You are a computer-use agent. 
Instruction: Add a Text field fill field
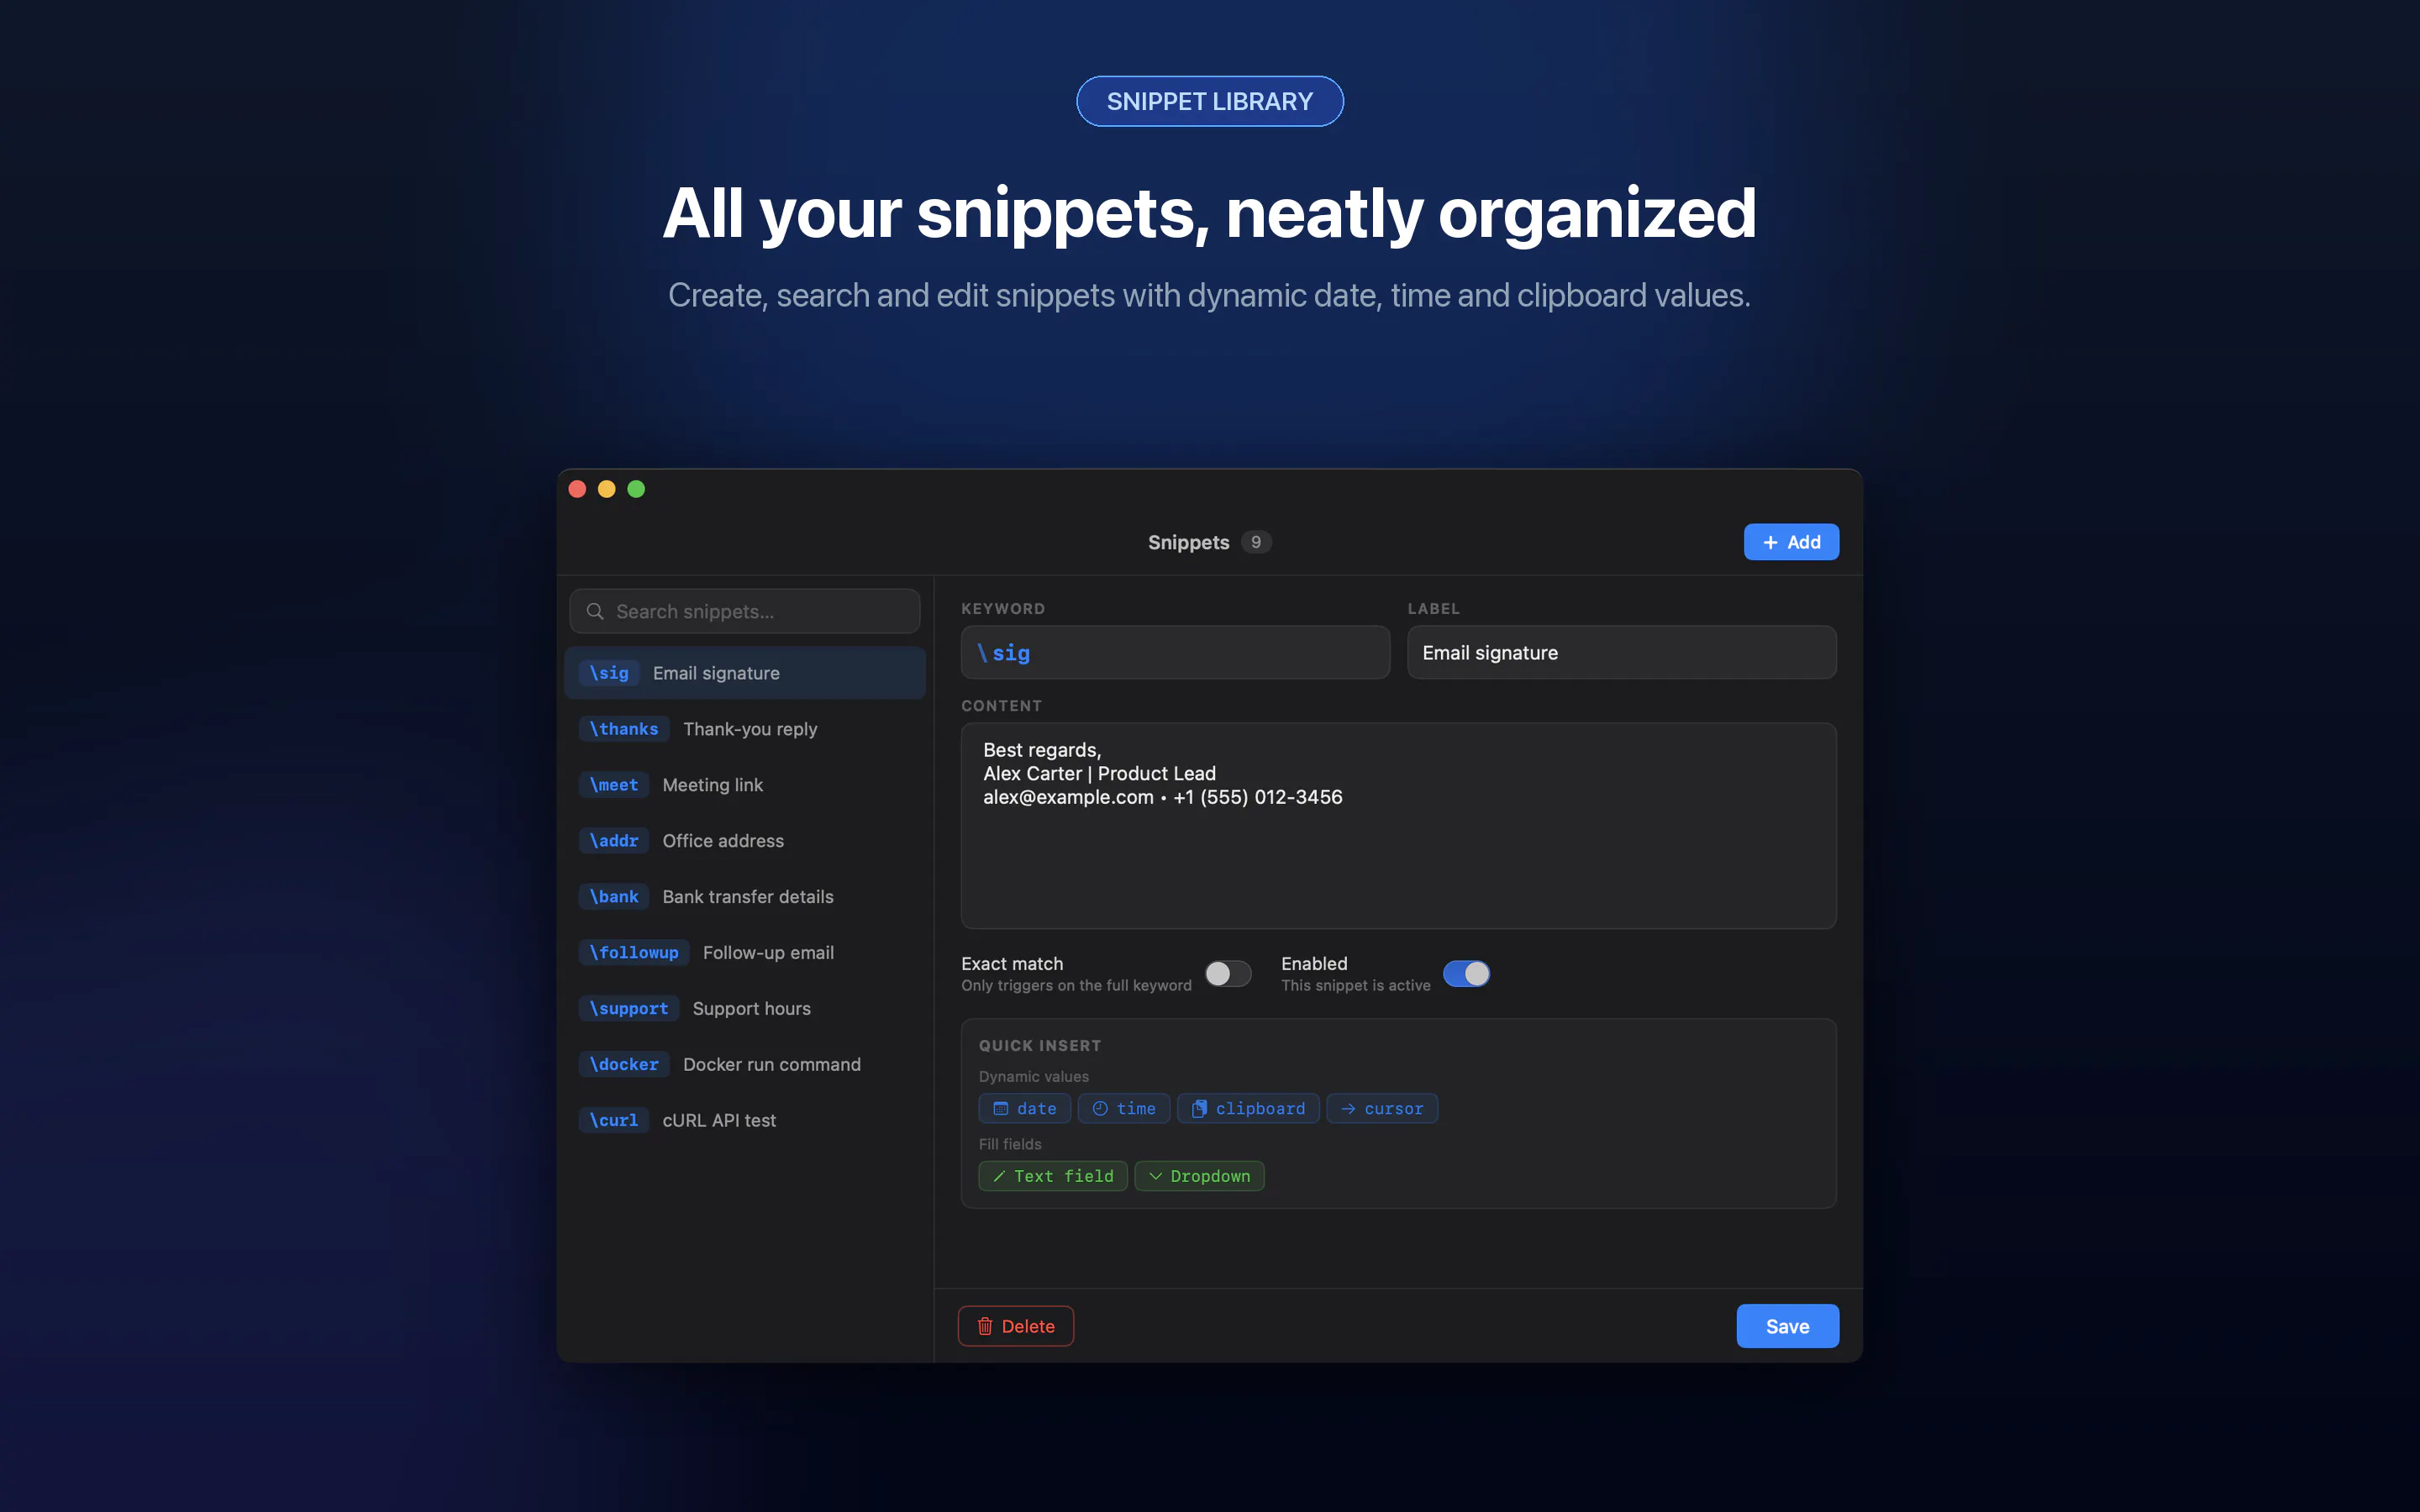pos(1053,1176)
